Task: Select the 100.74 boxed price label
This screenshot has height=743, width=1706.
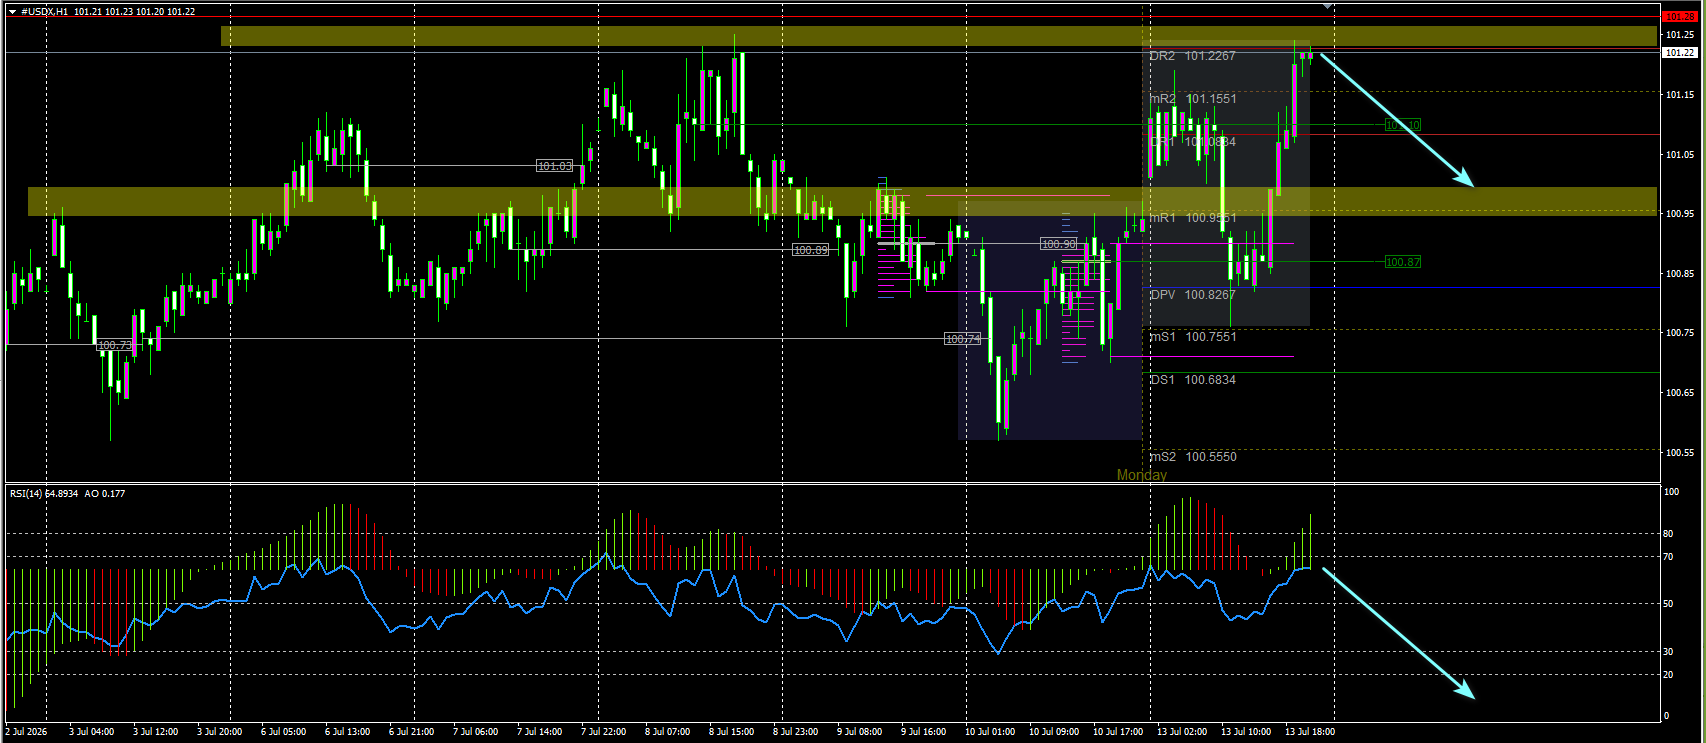Action: click(962, 339)
